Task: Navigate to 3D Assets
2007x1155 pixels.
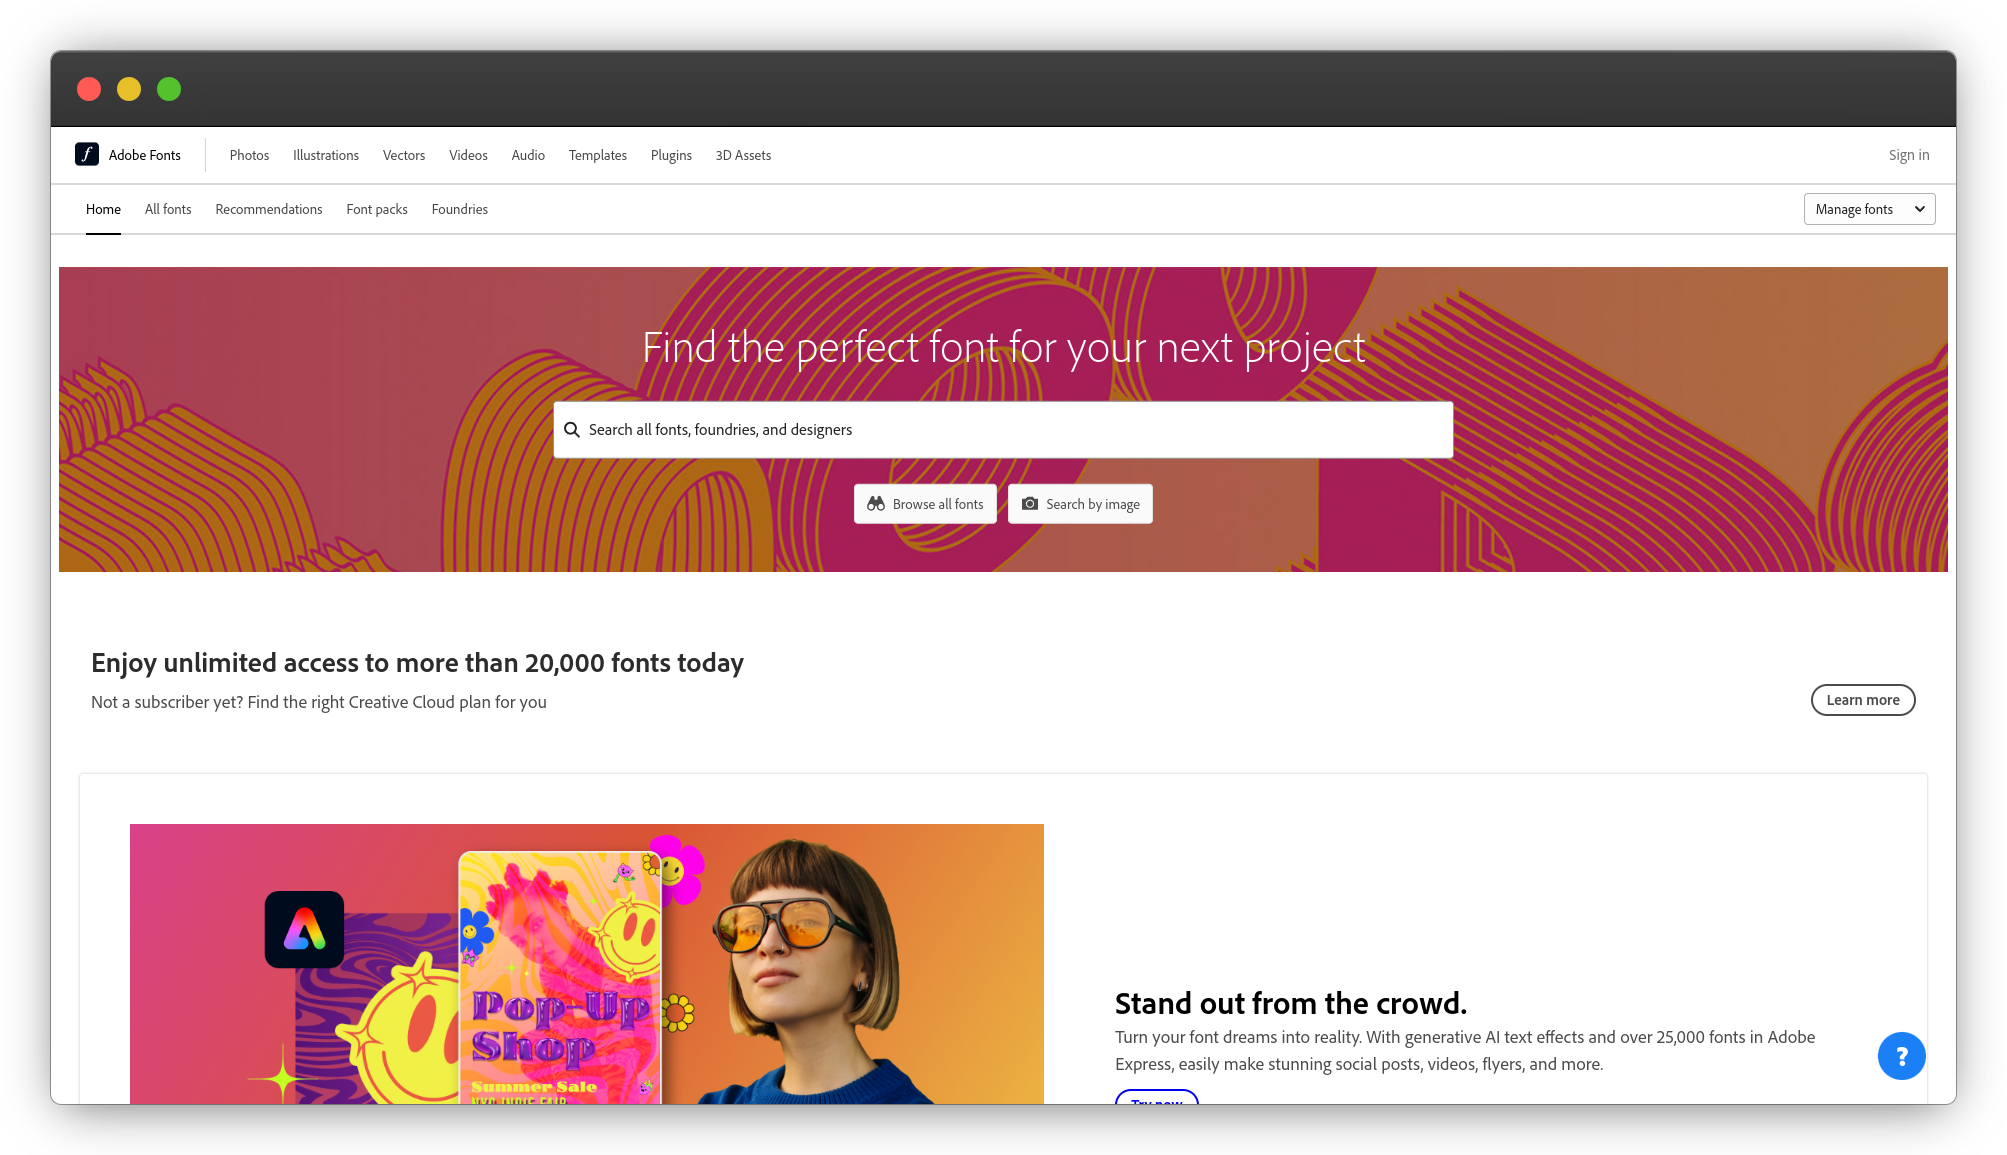Action: click(x=743, y=155)
